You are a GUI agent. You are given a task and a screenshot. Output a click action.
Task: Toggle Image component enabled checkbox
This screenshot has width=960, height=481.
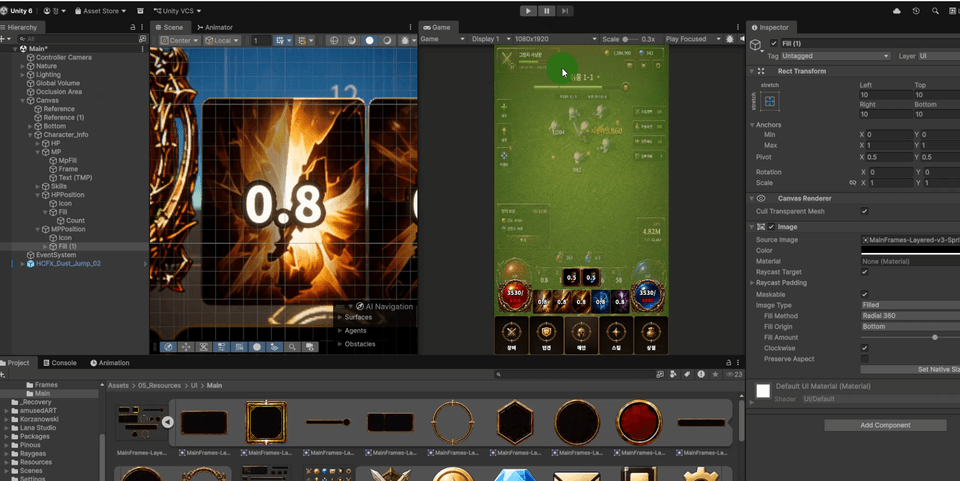click(x=771, y=227)
